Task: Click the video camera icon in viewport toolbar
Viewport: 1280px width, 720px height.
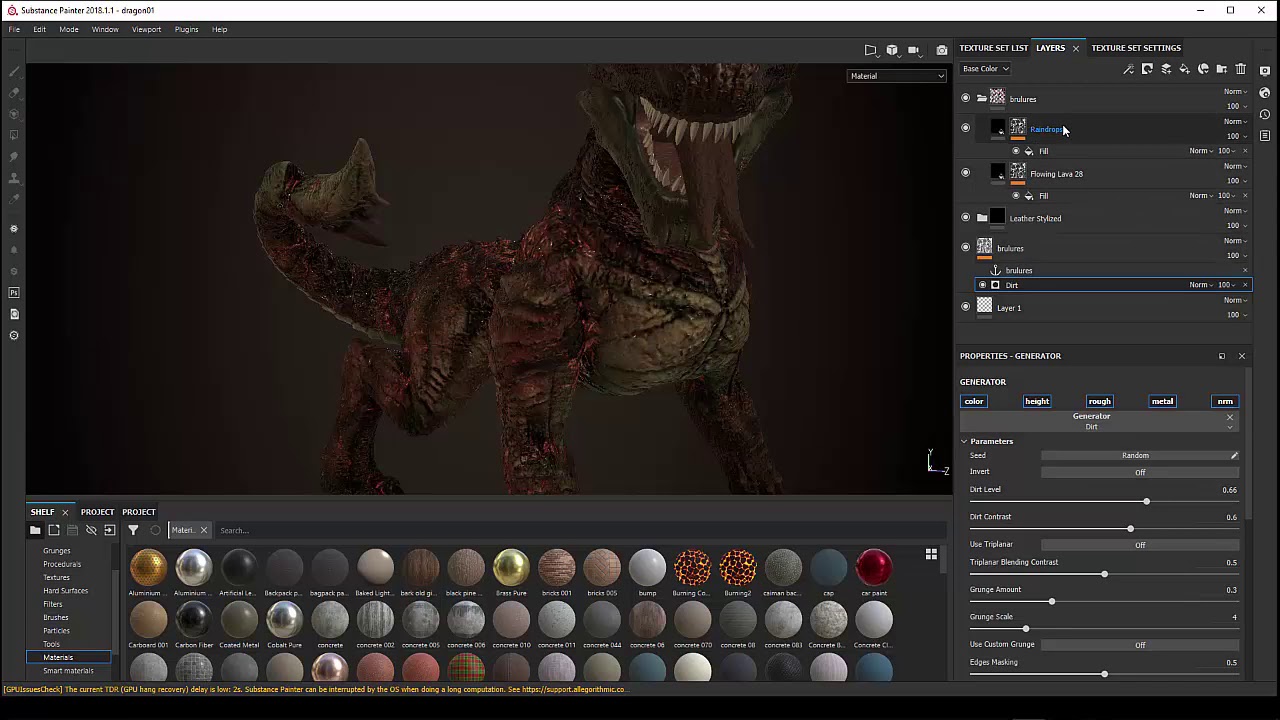Action: pos(913,50)
